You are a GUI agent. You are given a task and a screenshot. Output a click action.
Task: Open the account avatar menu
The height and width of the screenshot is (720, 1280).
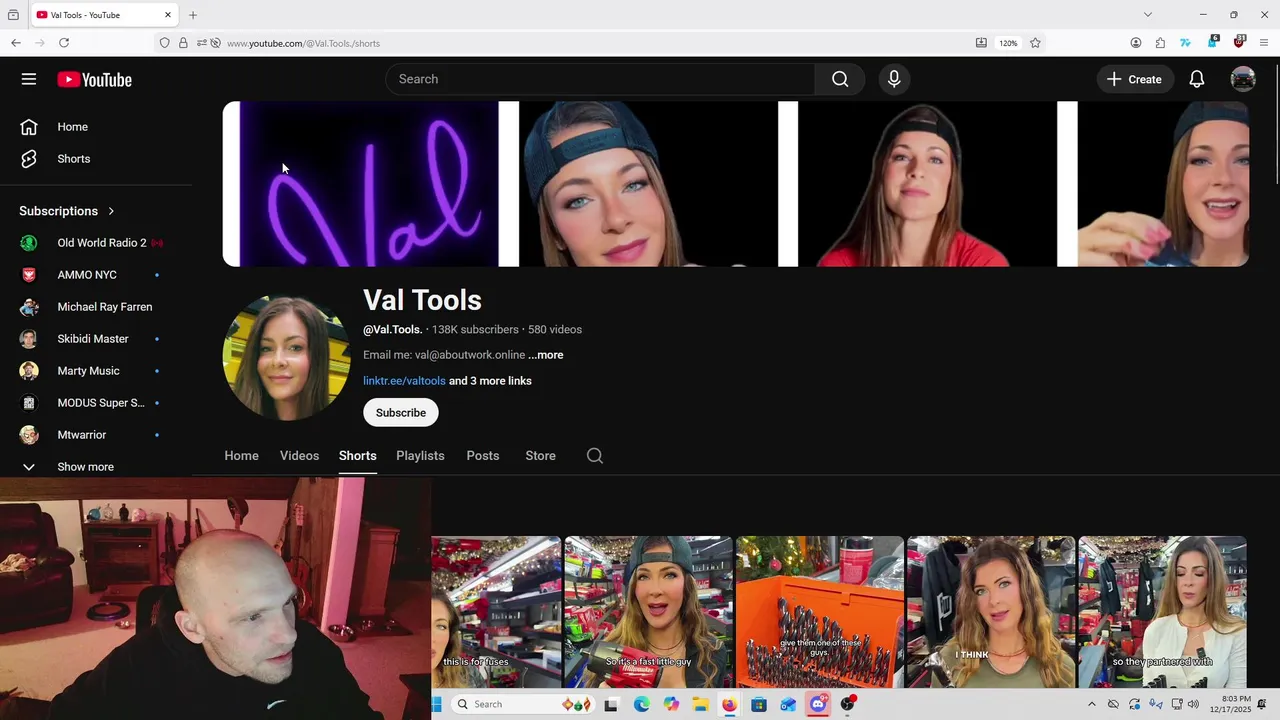click(x=1243, y=79)
